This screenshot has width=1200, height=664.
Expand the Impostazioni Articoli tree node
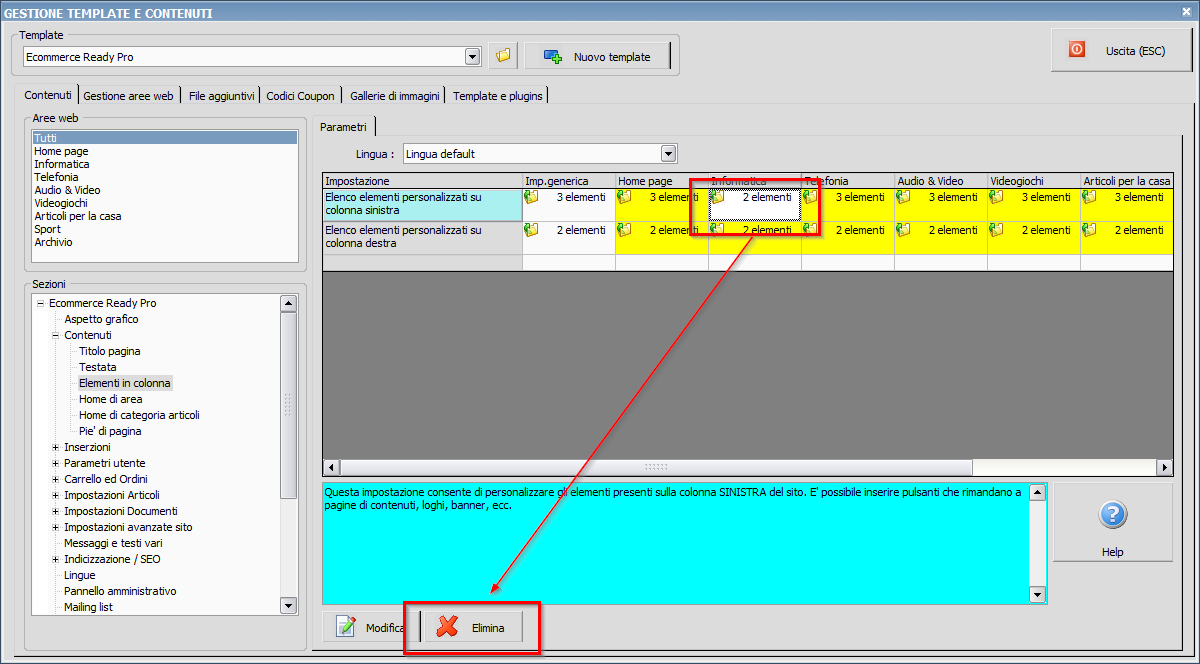[56, 495]
